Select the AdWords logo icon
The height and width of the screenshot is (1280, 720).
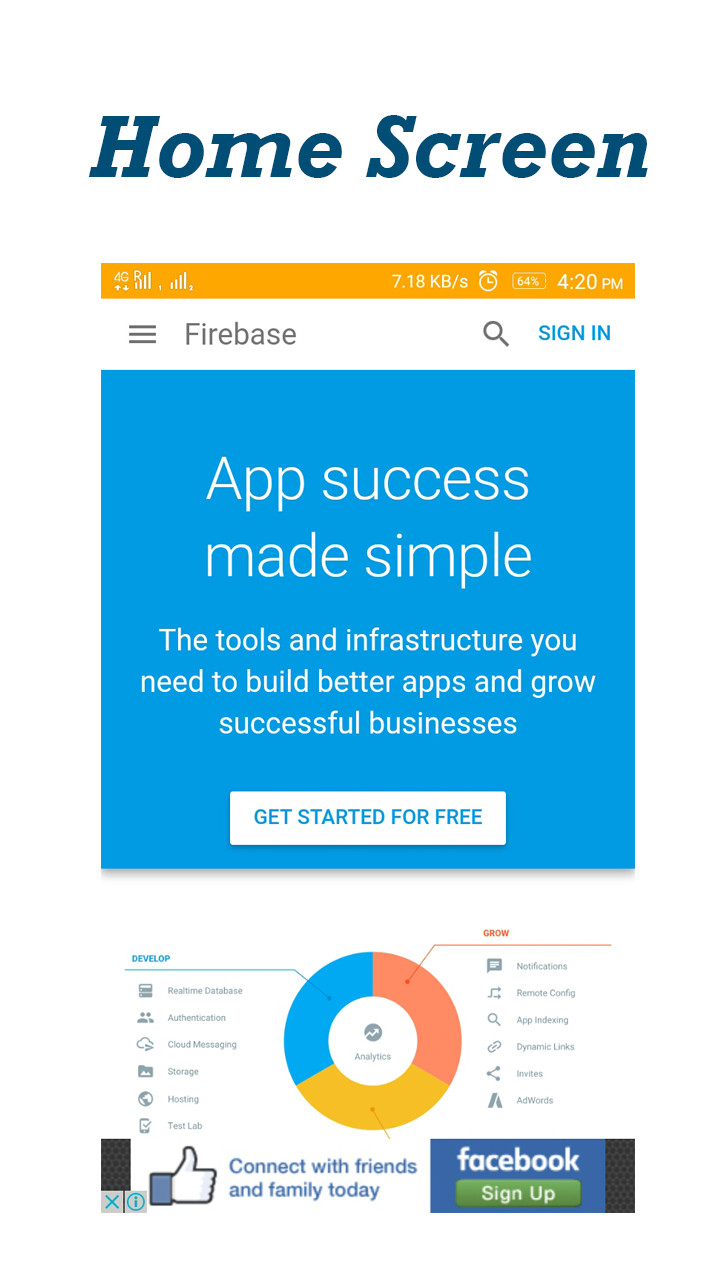[x=494, y=1101]
